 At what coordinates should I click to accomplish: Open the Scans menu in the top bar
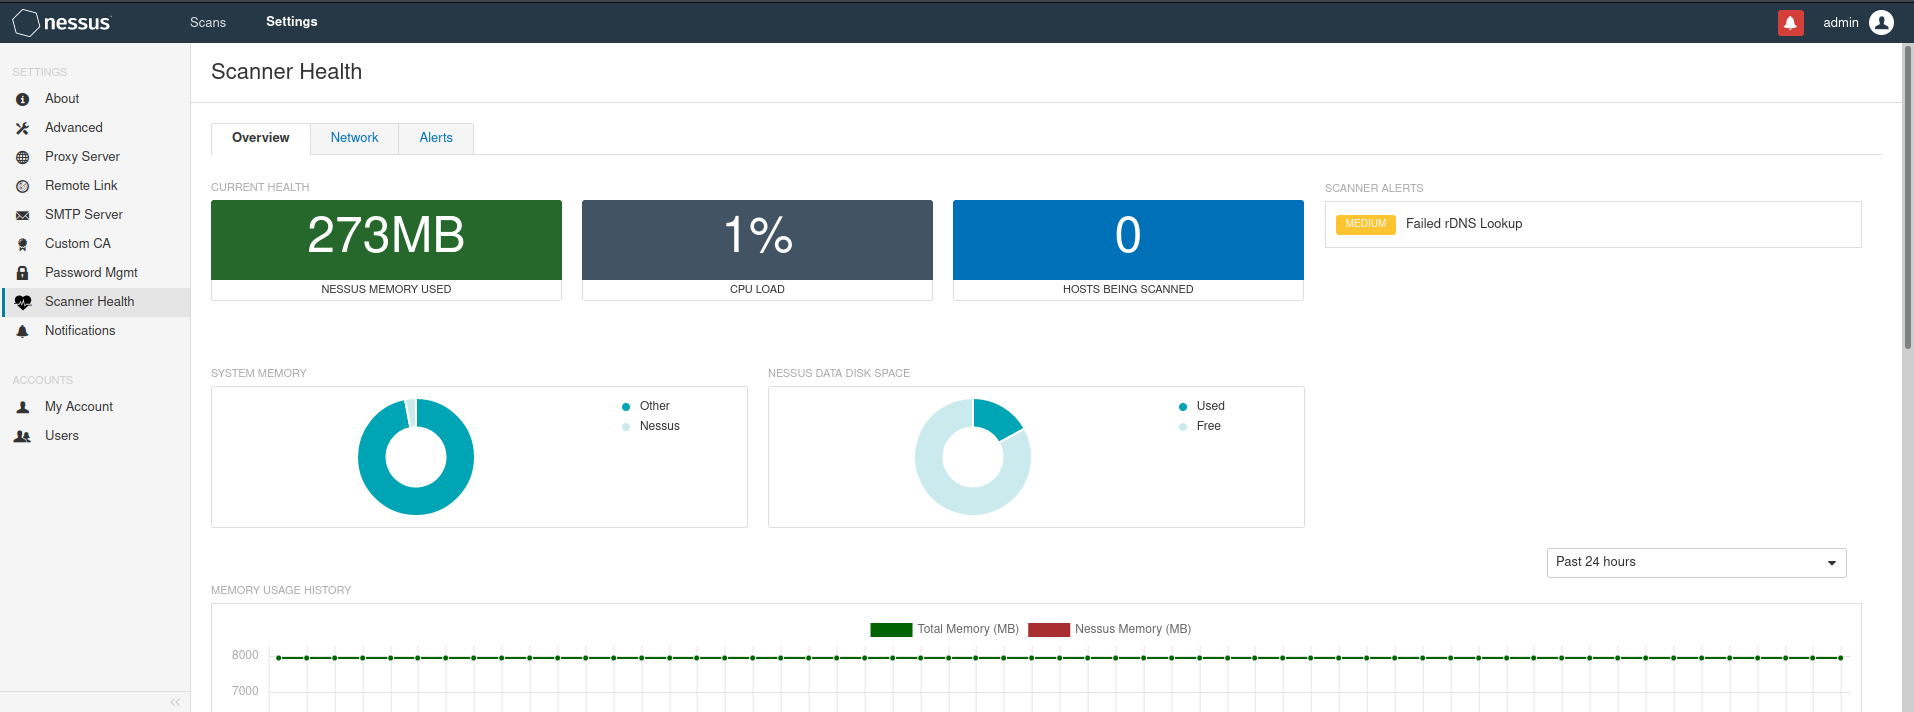(208, 22)
